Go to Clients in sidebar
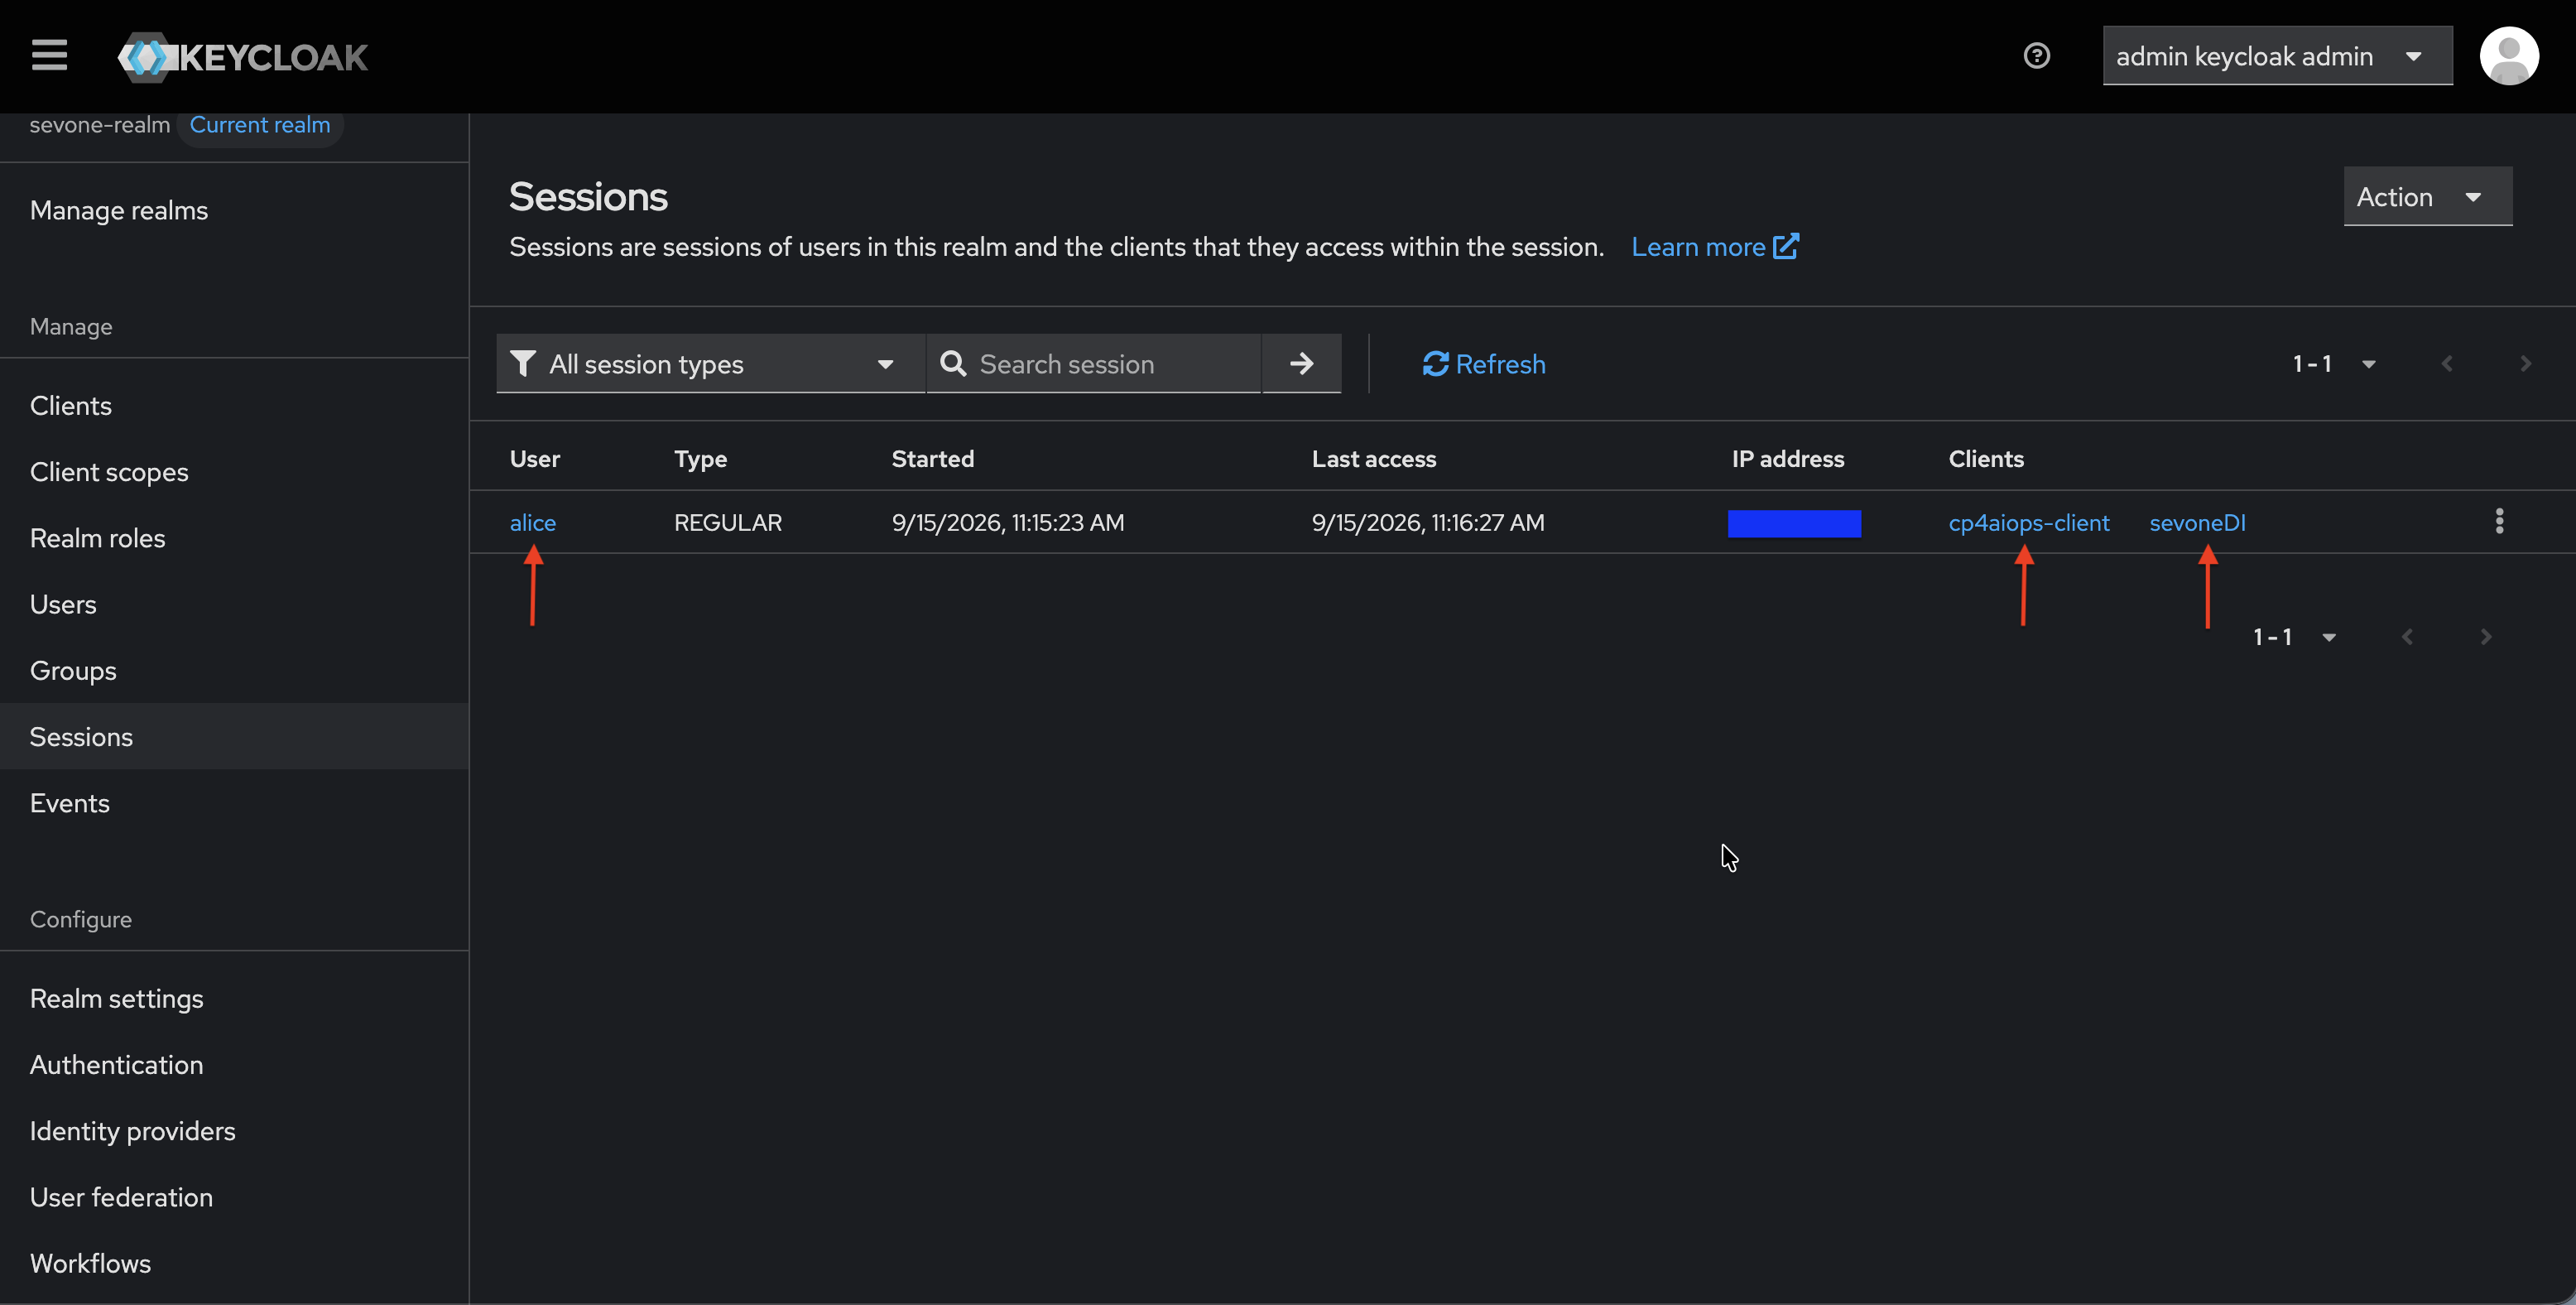2576x1305 pixels. [71, 406]
